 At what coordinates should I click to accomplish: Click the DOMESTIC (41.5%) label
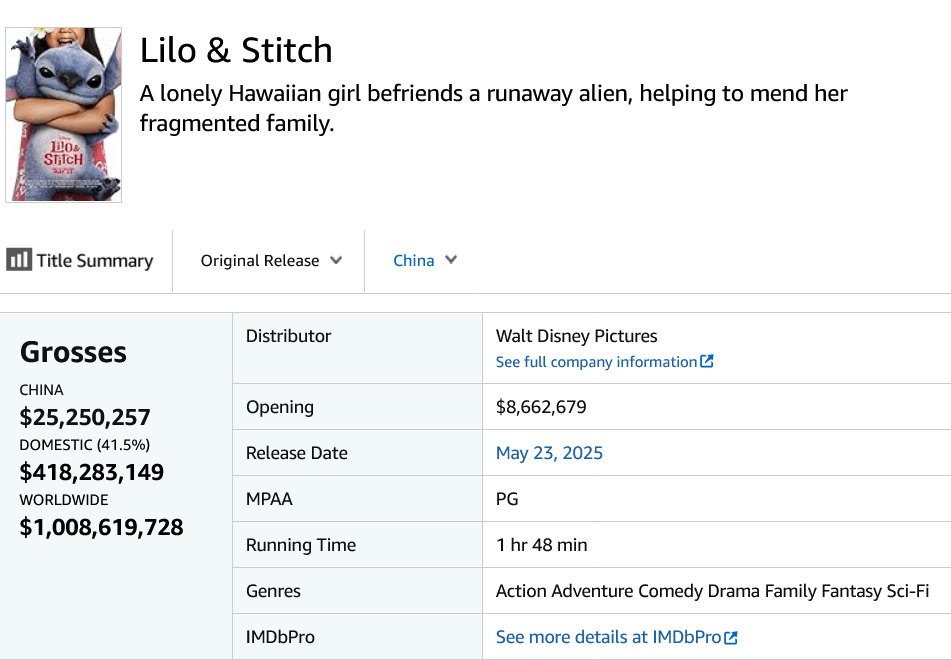pos(85,445)
